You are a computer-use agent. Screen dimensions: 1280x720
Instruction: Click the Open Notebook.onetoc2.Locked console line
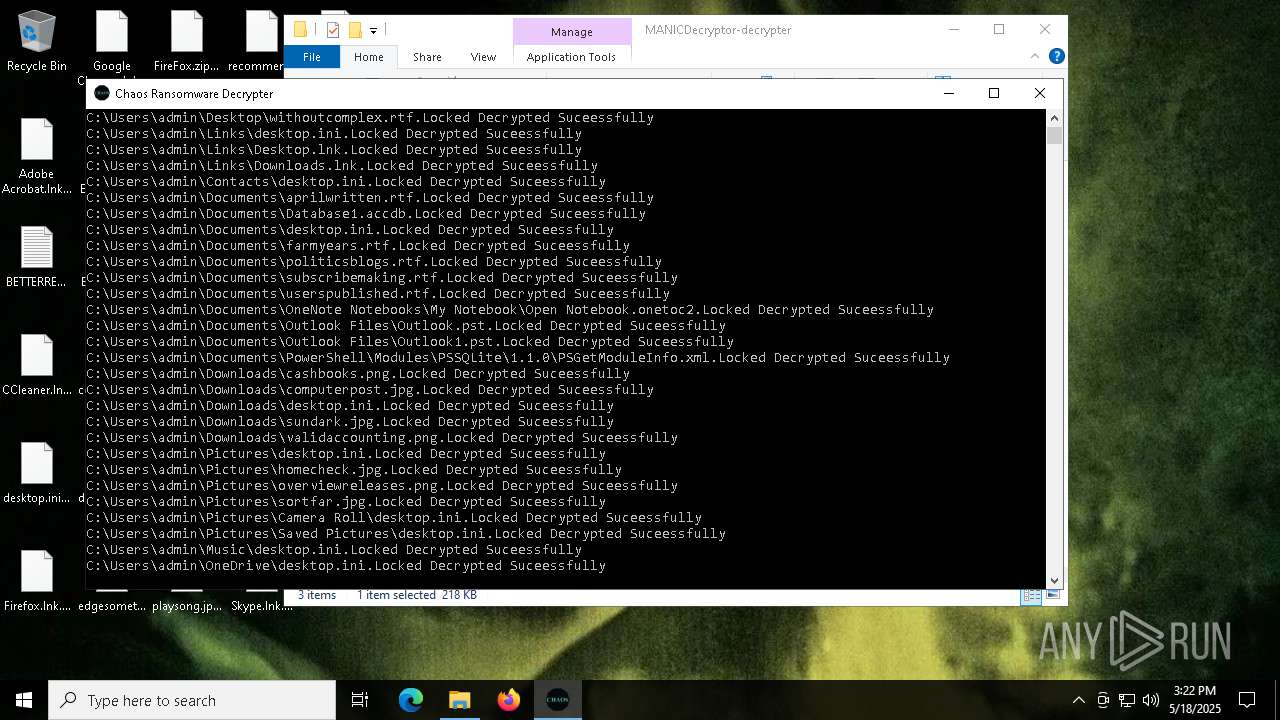(x=510, y=309)
